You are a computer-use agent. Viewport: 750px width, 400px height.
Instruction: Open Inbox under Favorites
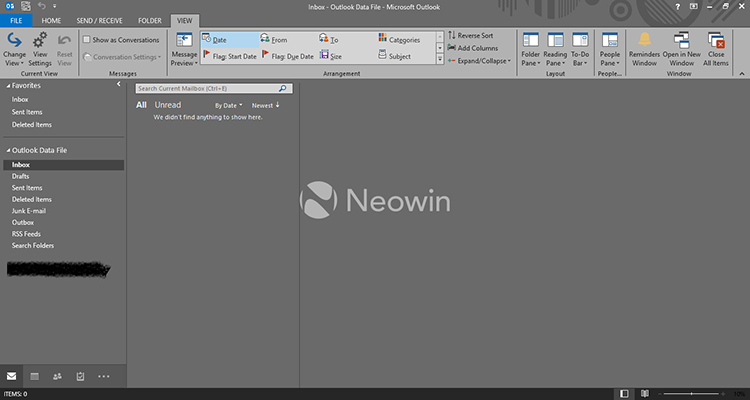[20, 100]
